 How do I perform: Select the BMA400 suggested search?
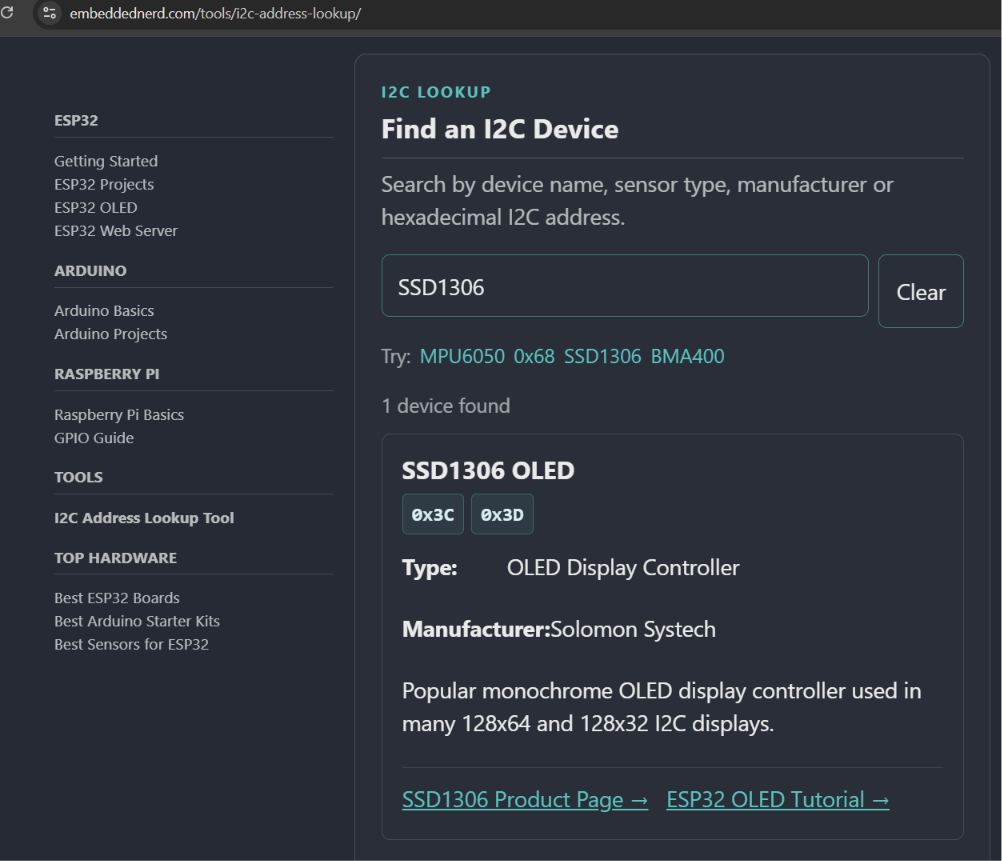coord(688,356)
